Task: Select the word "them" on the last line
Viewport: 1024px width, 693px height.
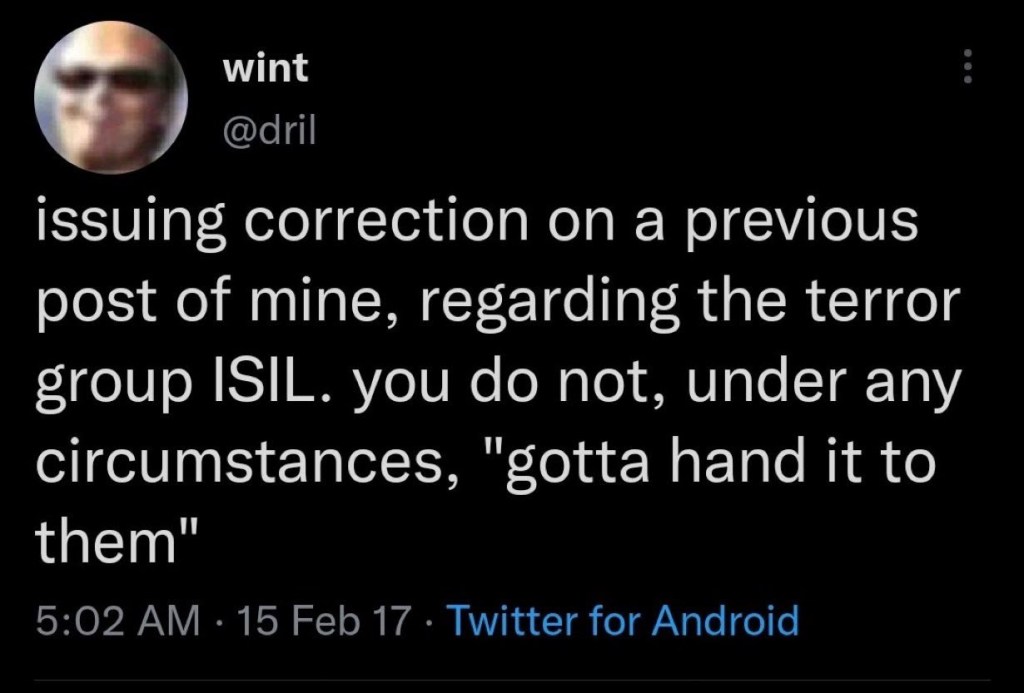Action: click(99, 540)
